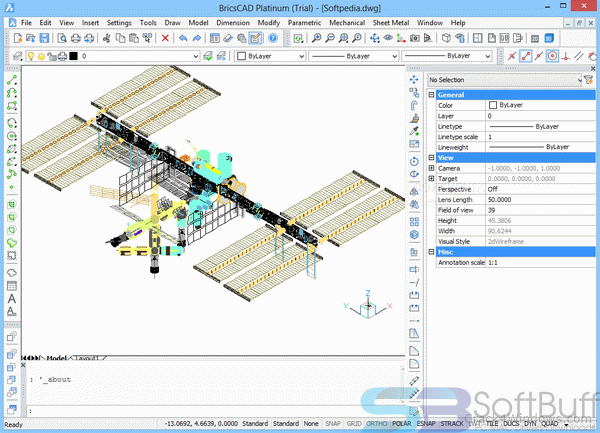Click the black layer color swatch

[73, 56]
